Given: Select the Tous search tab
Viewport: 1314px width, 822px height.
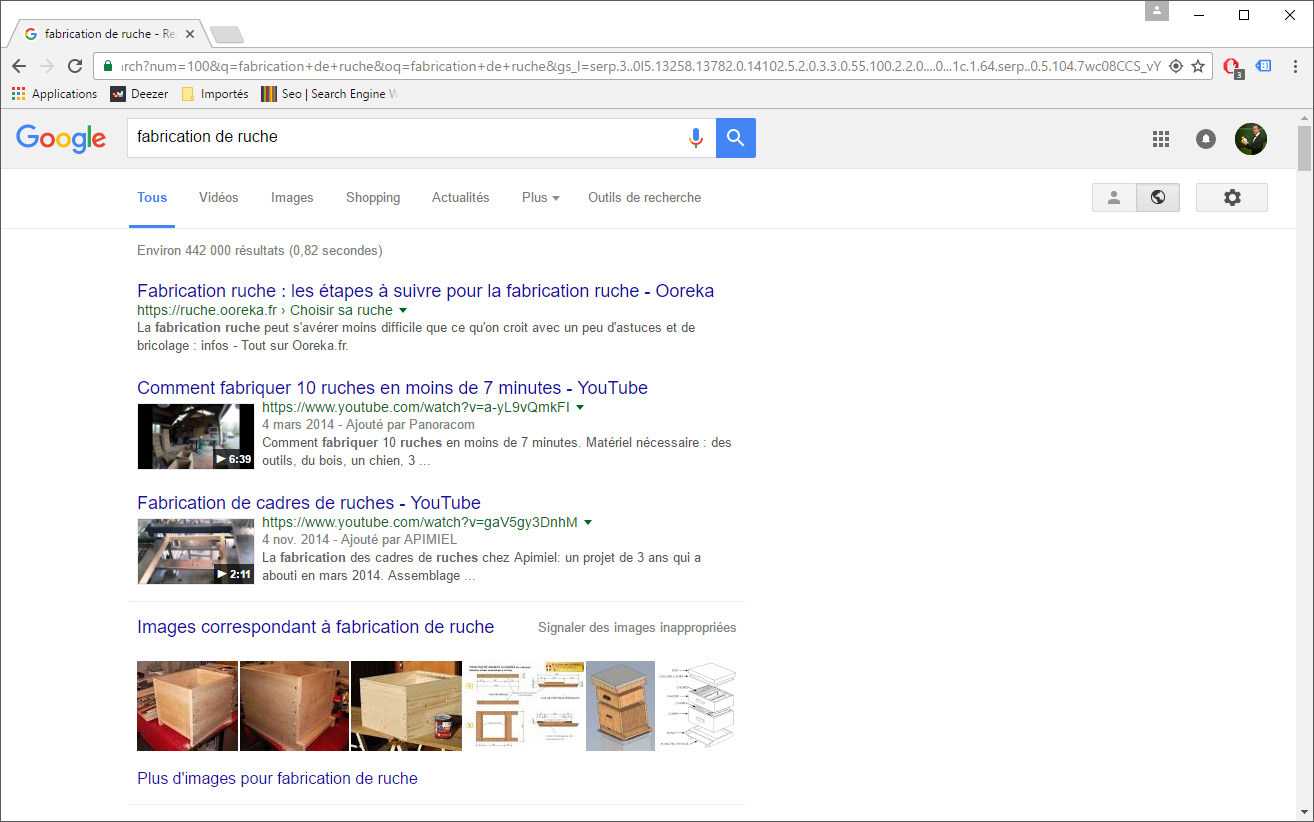Looking at the screenshot, I should pyautogui.click(x=152, y=197).
